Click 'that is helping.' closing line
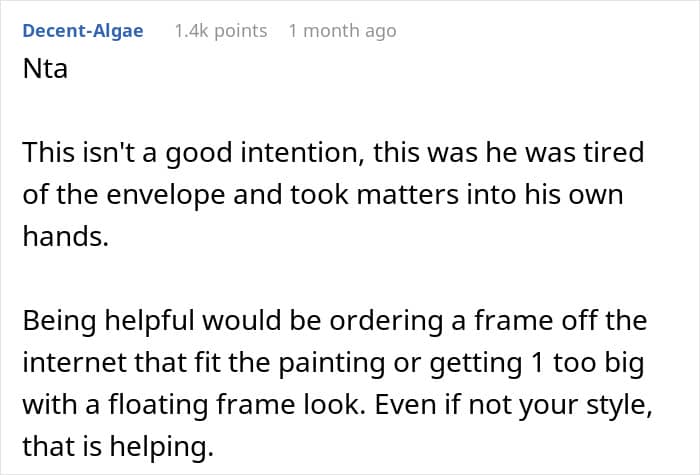The width and height of the screenshot is (700, 475). point(118,446)
